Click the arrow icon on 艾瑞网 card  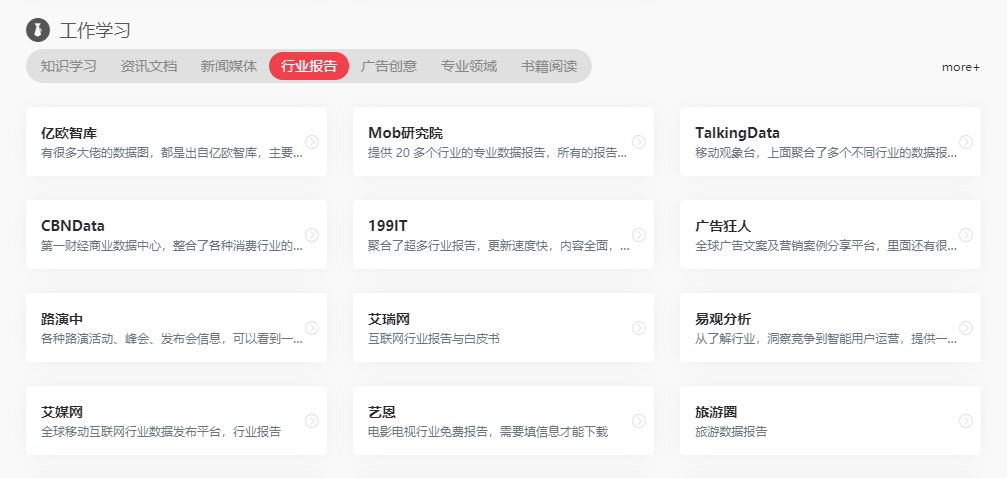tap(639, 328)
